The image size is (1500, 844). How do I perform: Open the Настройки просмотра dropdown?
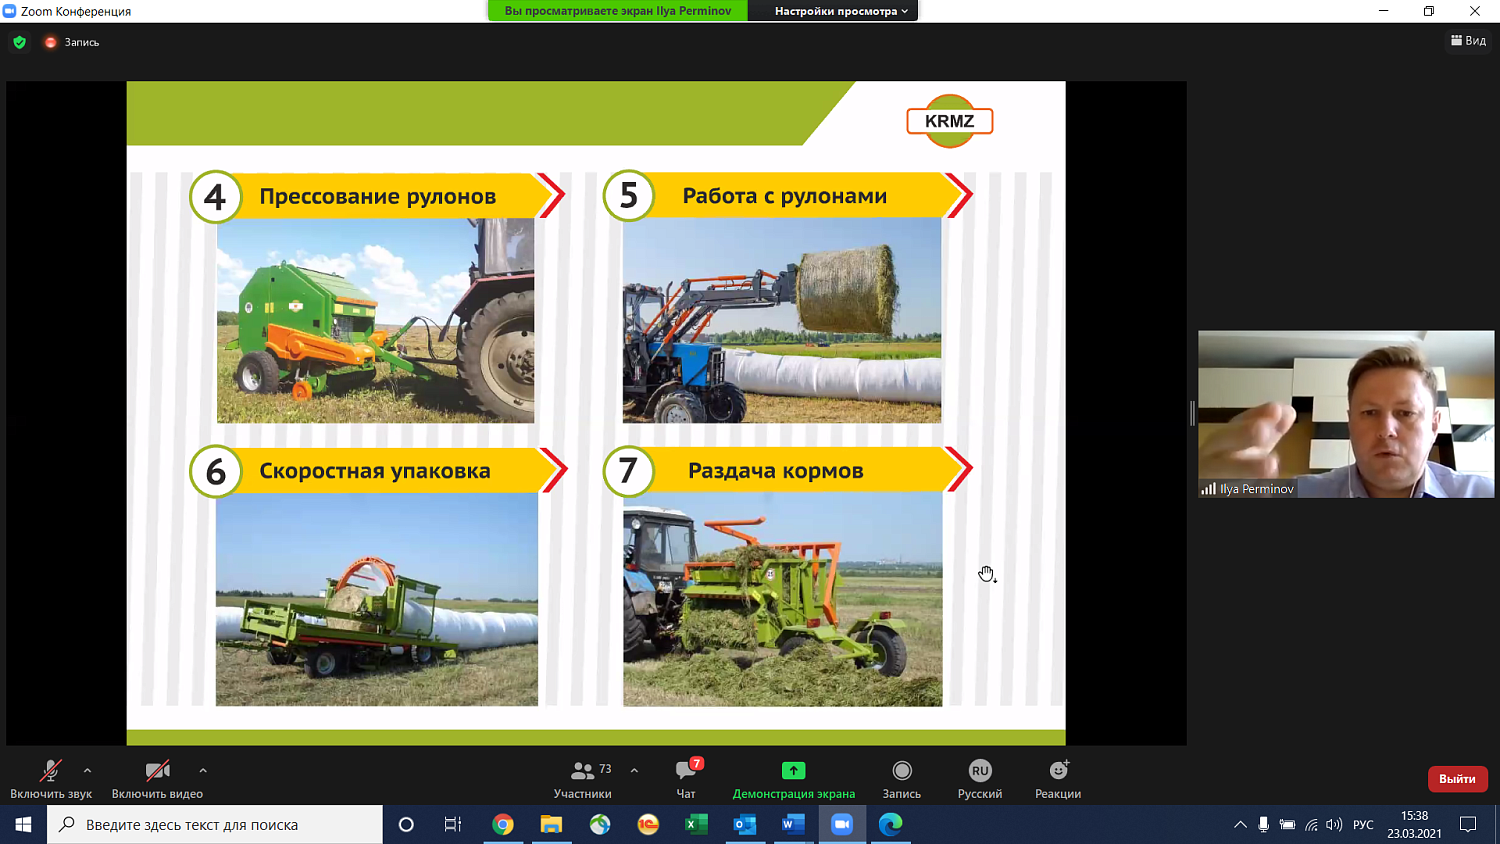(x=841, y=11)
